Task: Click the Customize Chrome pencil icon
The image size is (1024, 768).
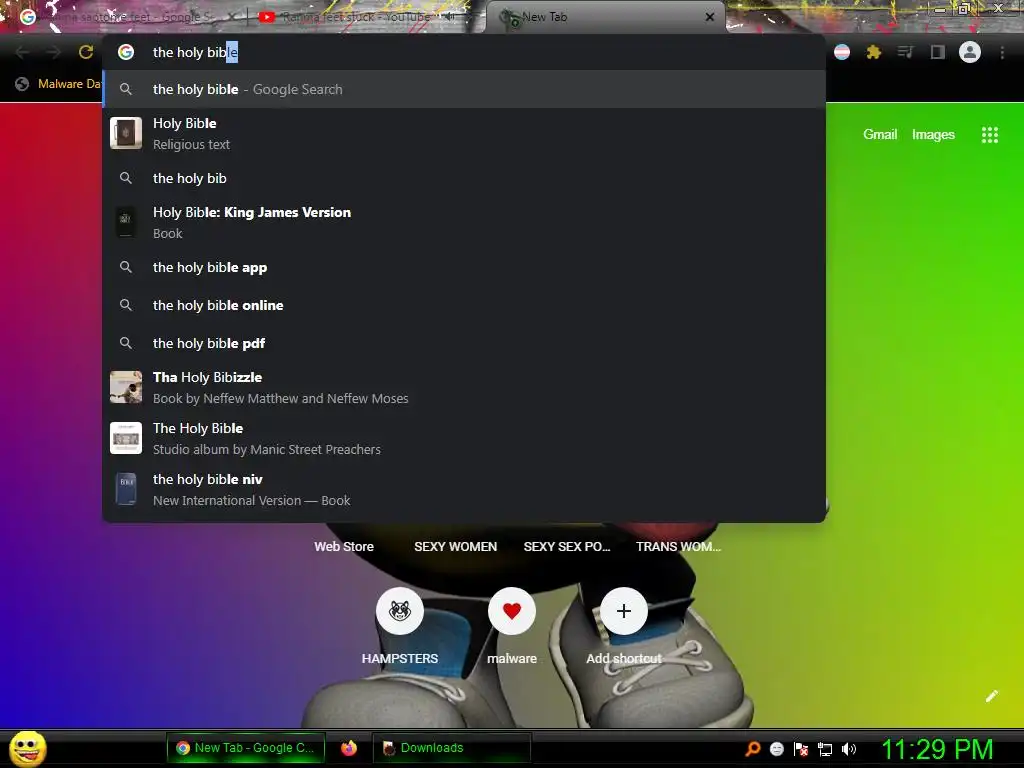Action: click(991, 696)
